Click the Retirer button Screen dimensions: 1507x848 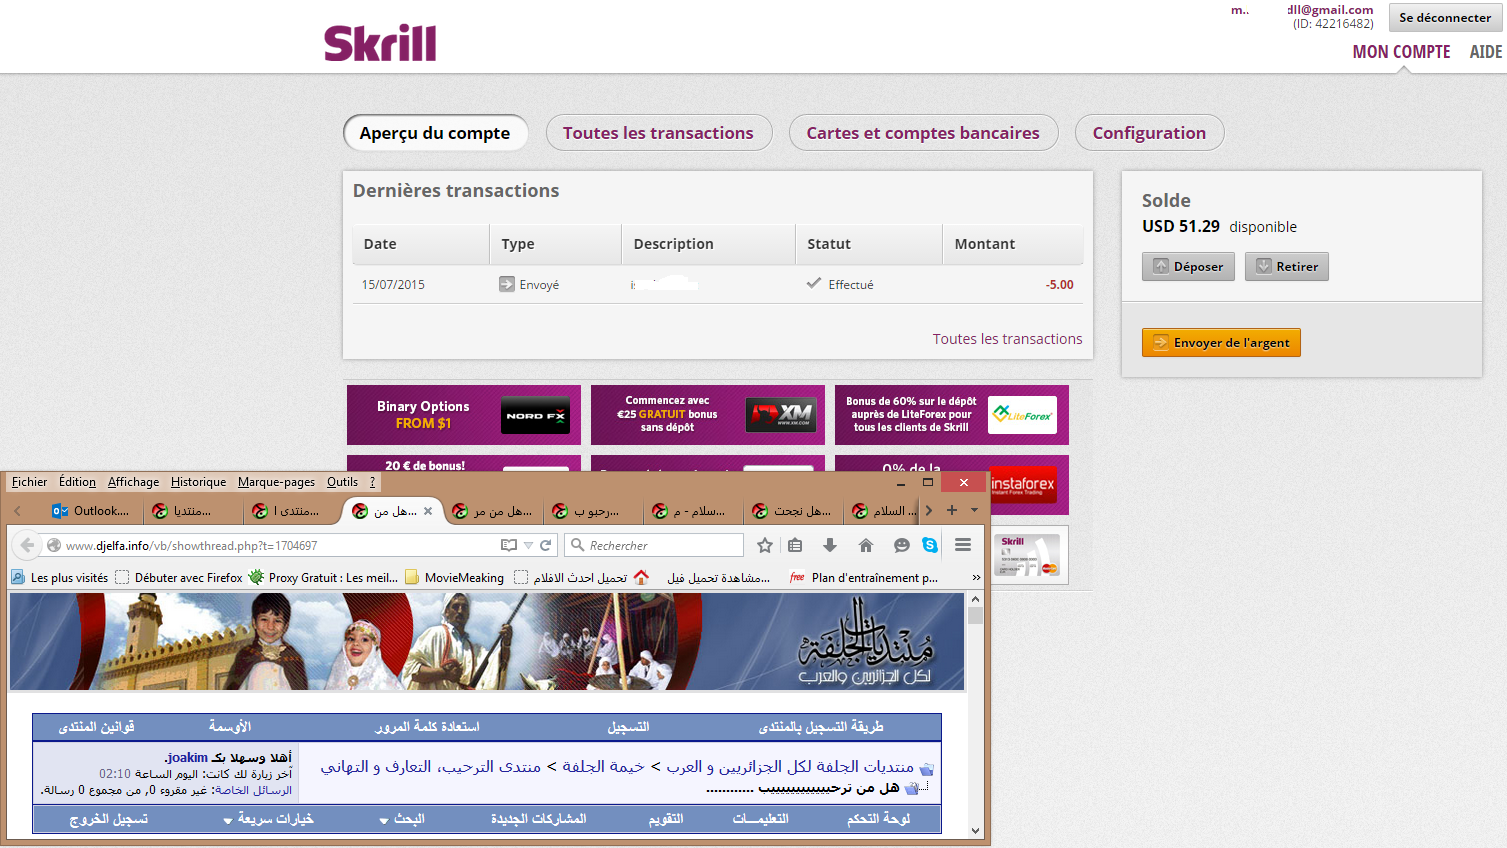pyautogui.click(x=1286, y=266)
